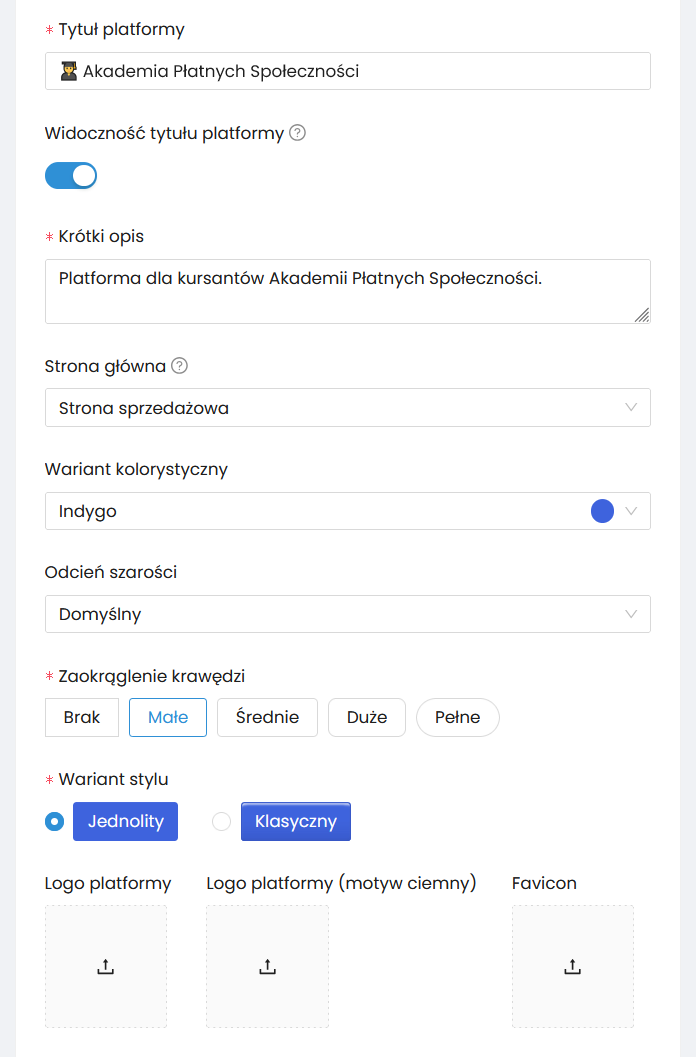696x1057 pixels.
Task: Select the Jednolity style radio button
Action: [x=55, y=822]
